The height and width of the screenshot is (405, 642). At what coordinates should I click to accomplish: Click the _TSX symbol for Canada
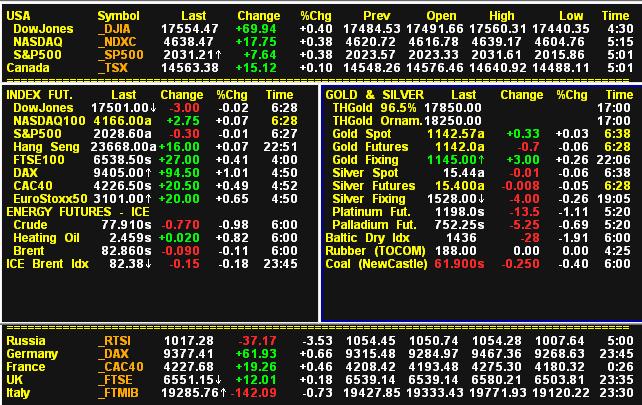click(x=113, y=68)
